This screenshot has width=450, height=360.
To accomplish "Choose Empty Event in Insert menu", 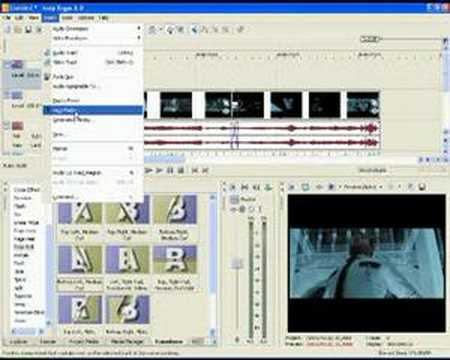I will [93, 100].
